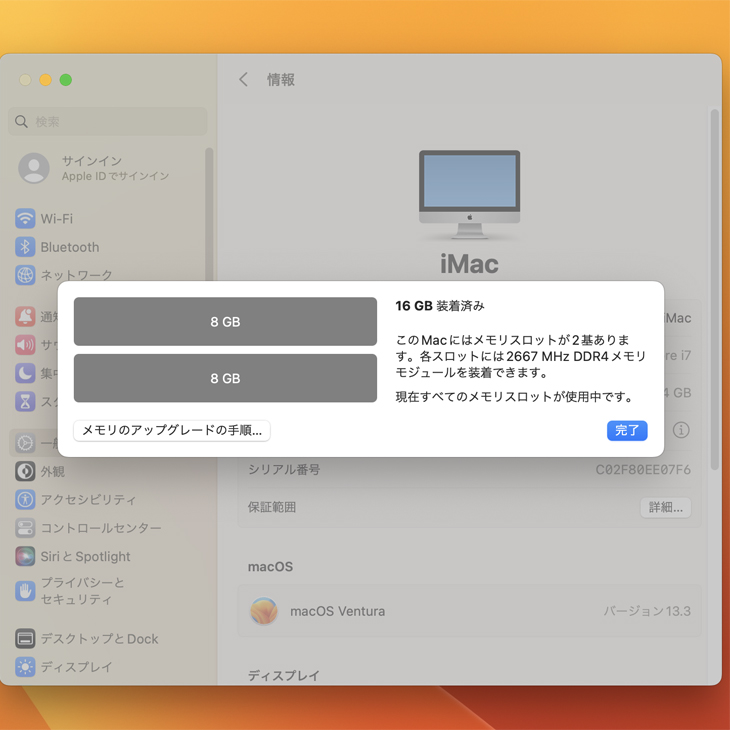
Task: Select デスクトップと Dock in sidebar
Action: pos(98,639)
